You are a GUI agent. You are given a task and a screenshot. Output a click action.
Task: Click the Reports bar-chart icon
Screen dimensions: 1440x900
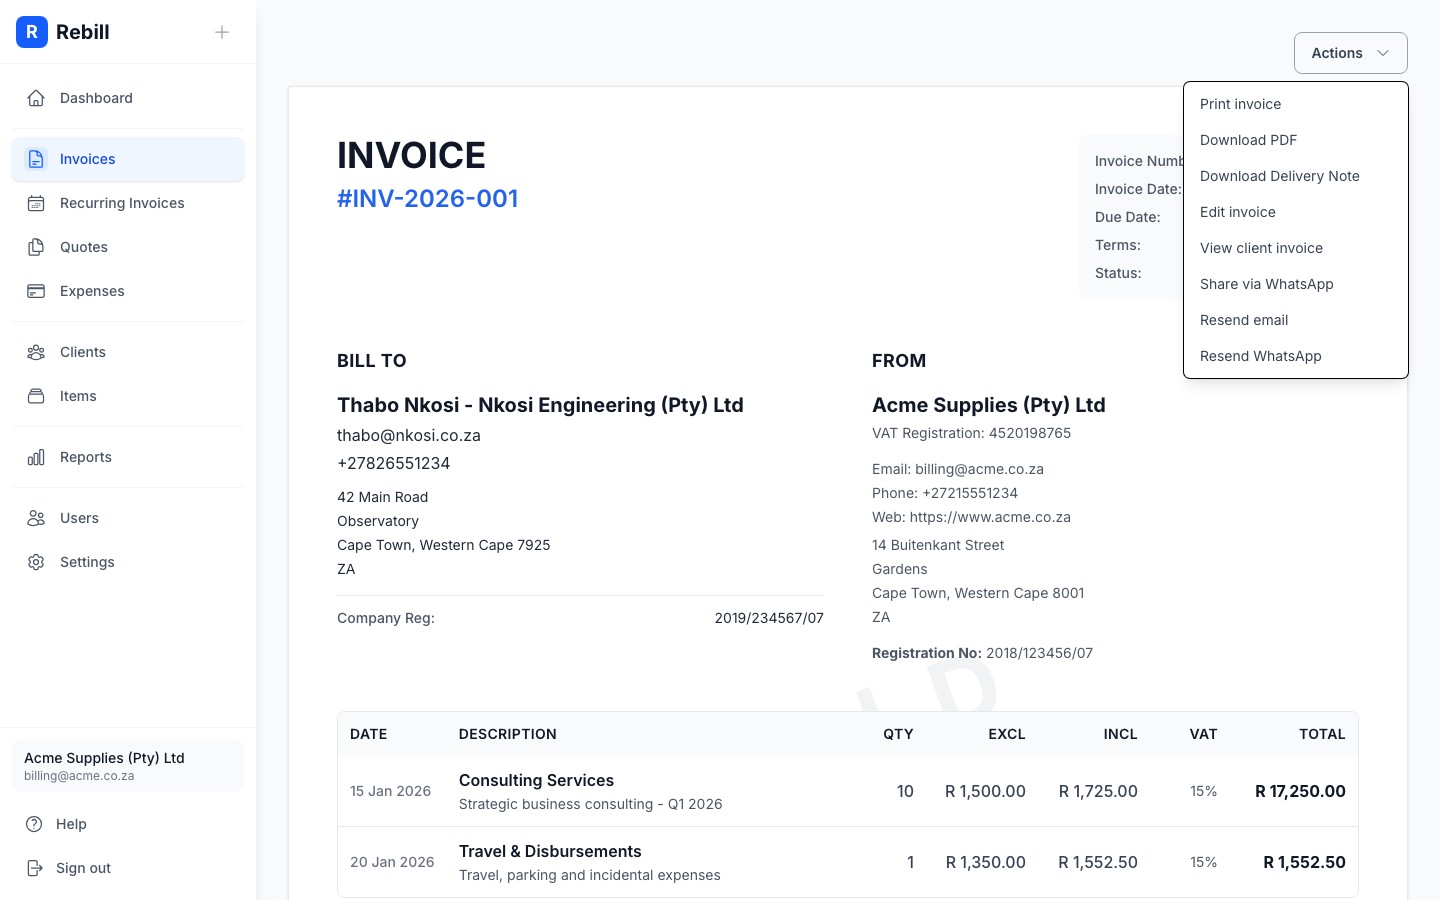coord(36,457)
